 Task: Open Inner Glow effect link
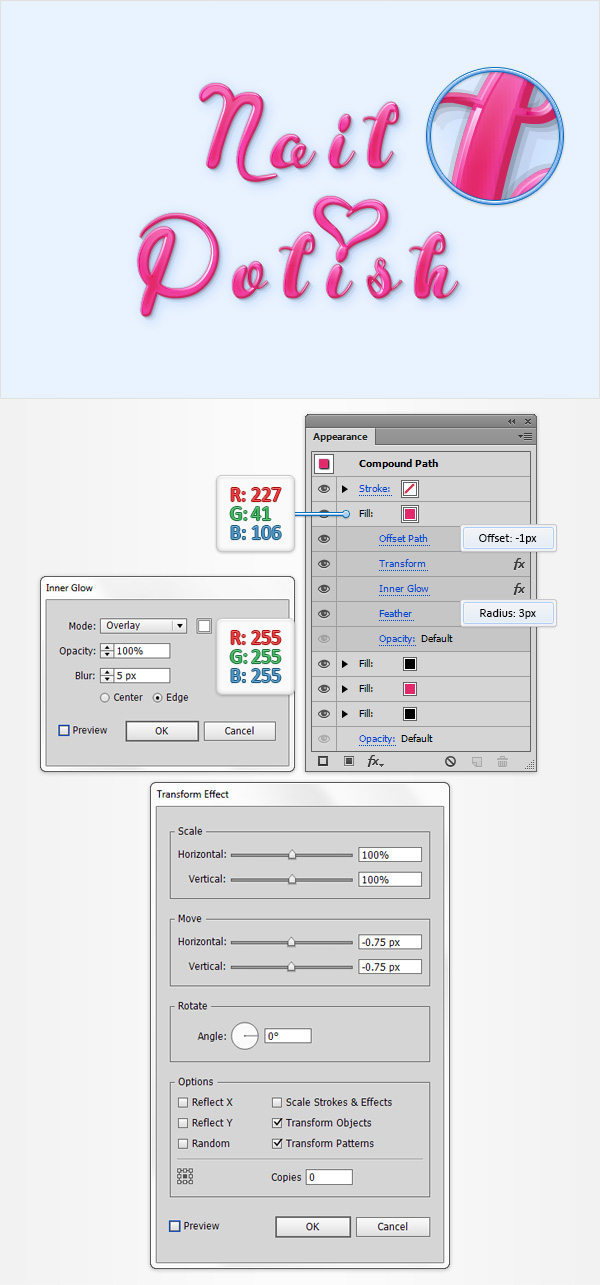coord(404,589)
